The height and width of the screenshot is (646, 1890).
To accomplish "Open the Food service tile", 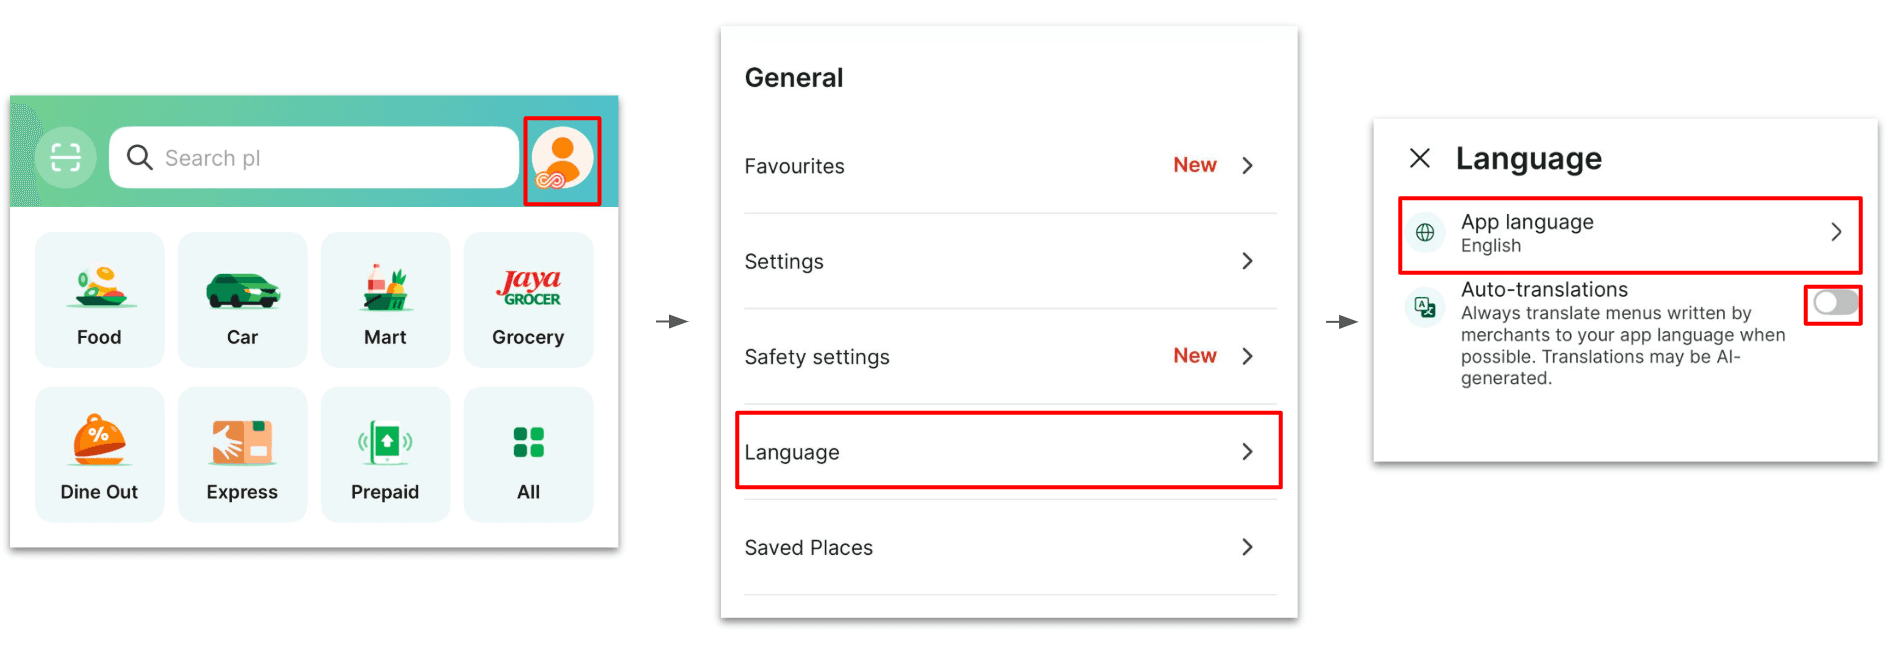I will click(x=99, y=300).
